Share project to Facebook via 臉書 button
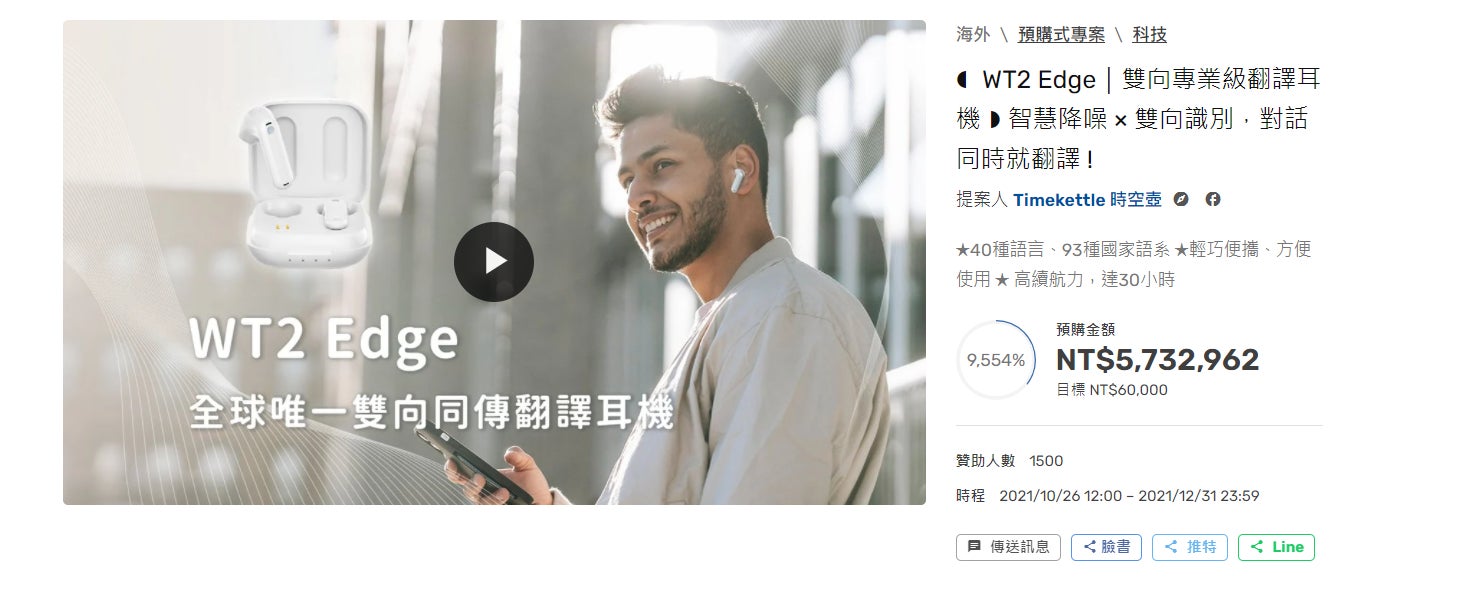 (x=1106, y=547)
